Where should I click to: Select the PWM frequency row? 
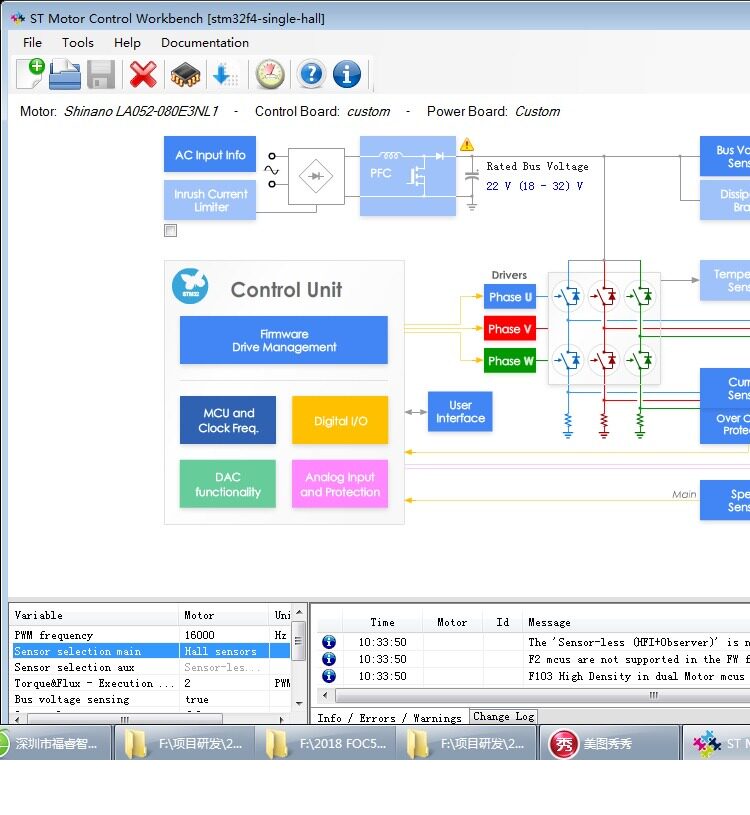[x=151, y=635]
